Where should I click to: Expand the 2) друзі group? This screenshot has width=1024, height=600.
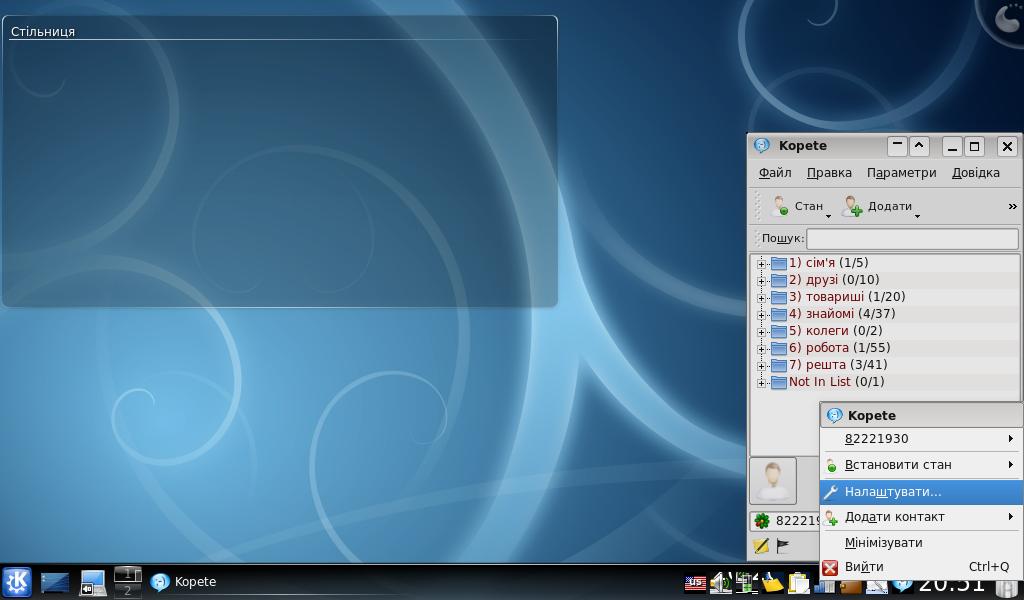761,281
